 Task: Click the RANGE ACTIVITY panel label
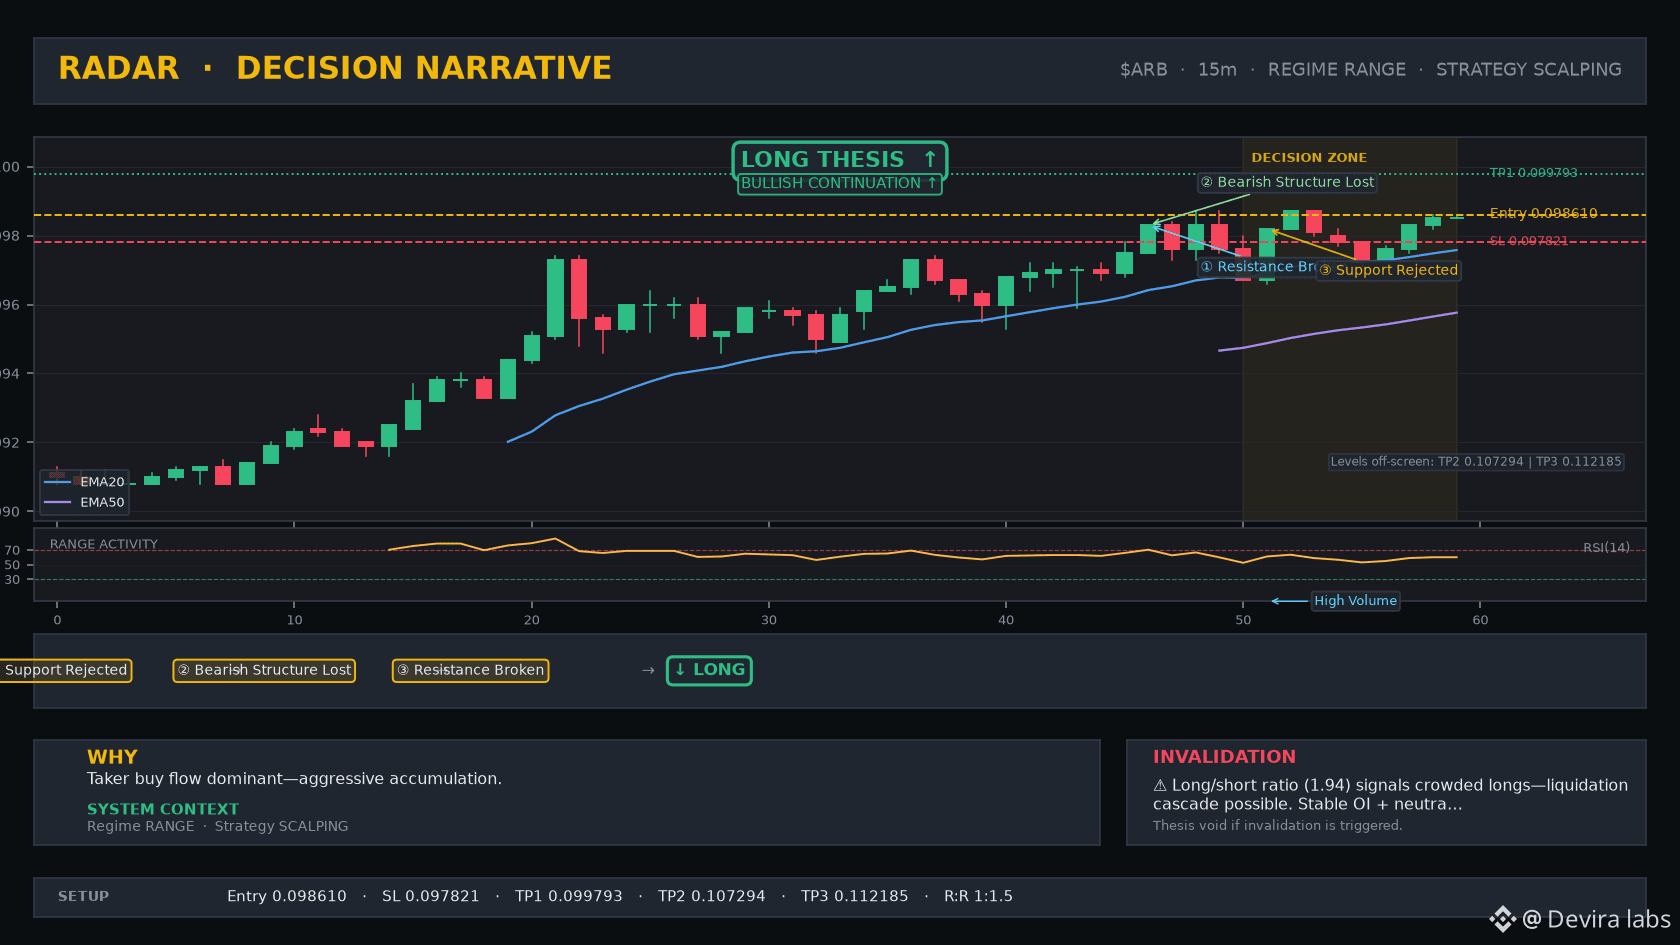click(104, 544)
